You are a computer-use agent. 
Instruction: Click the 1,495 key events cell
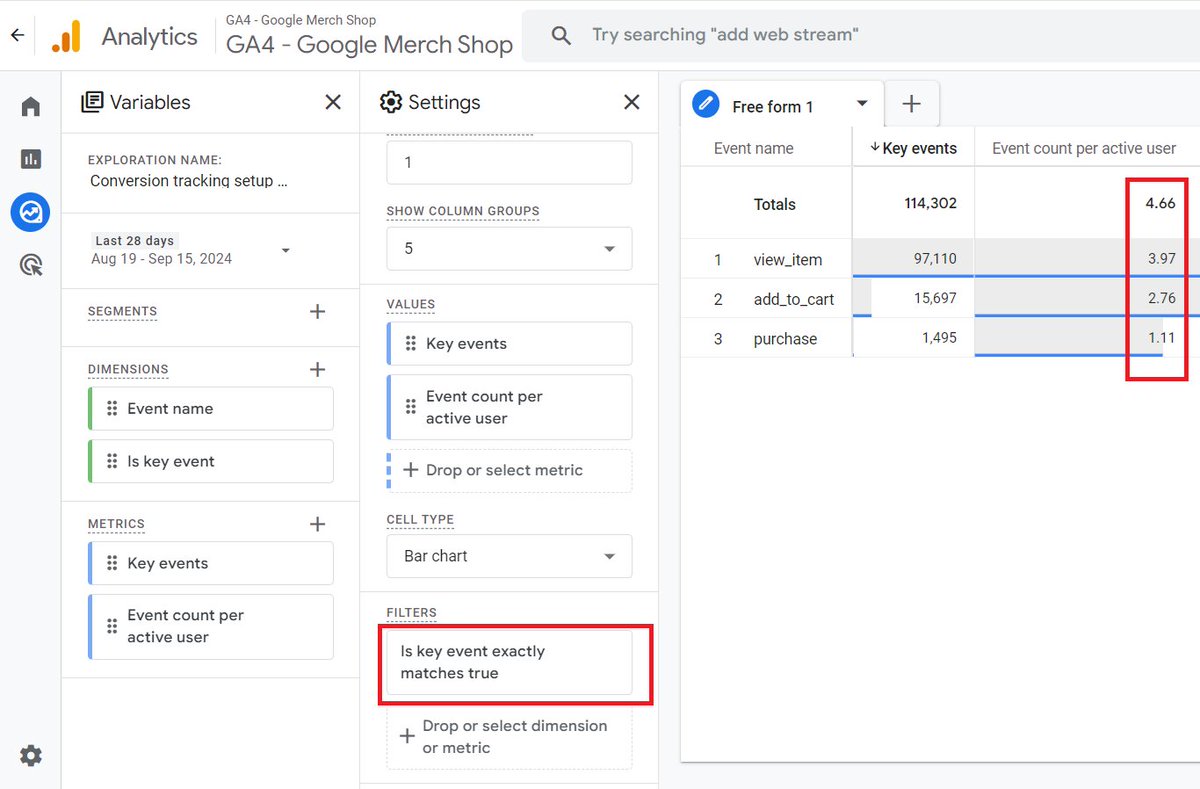[913, 339]
